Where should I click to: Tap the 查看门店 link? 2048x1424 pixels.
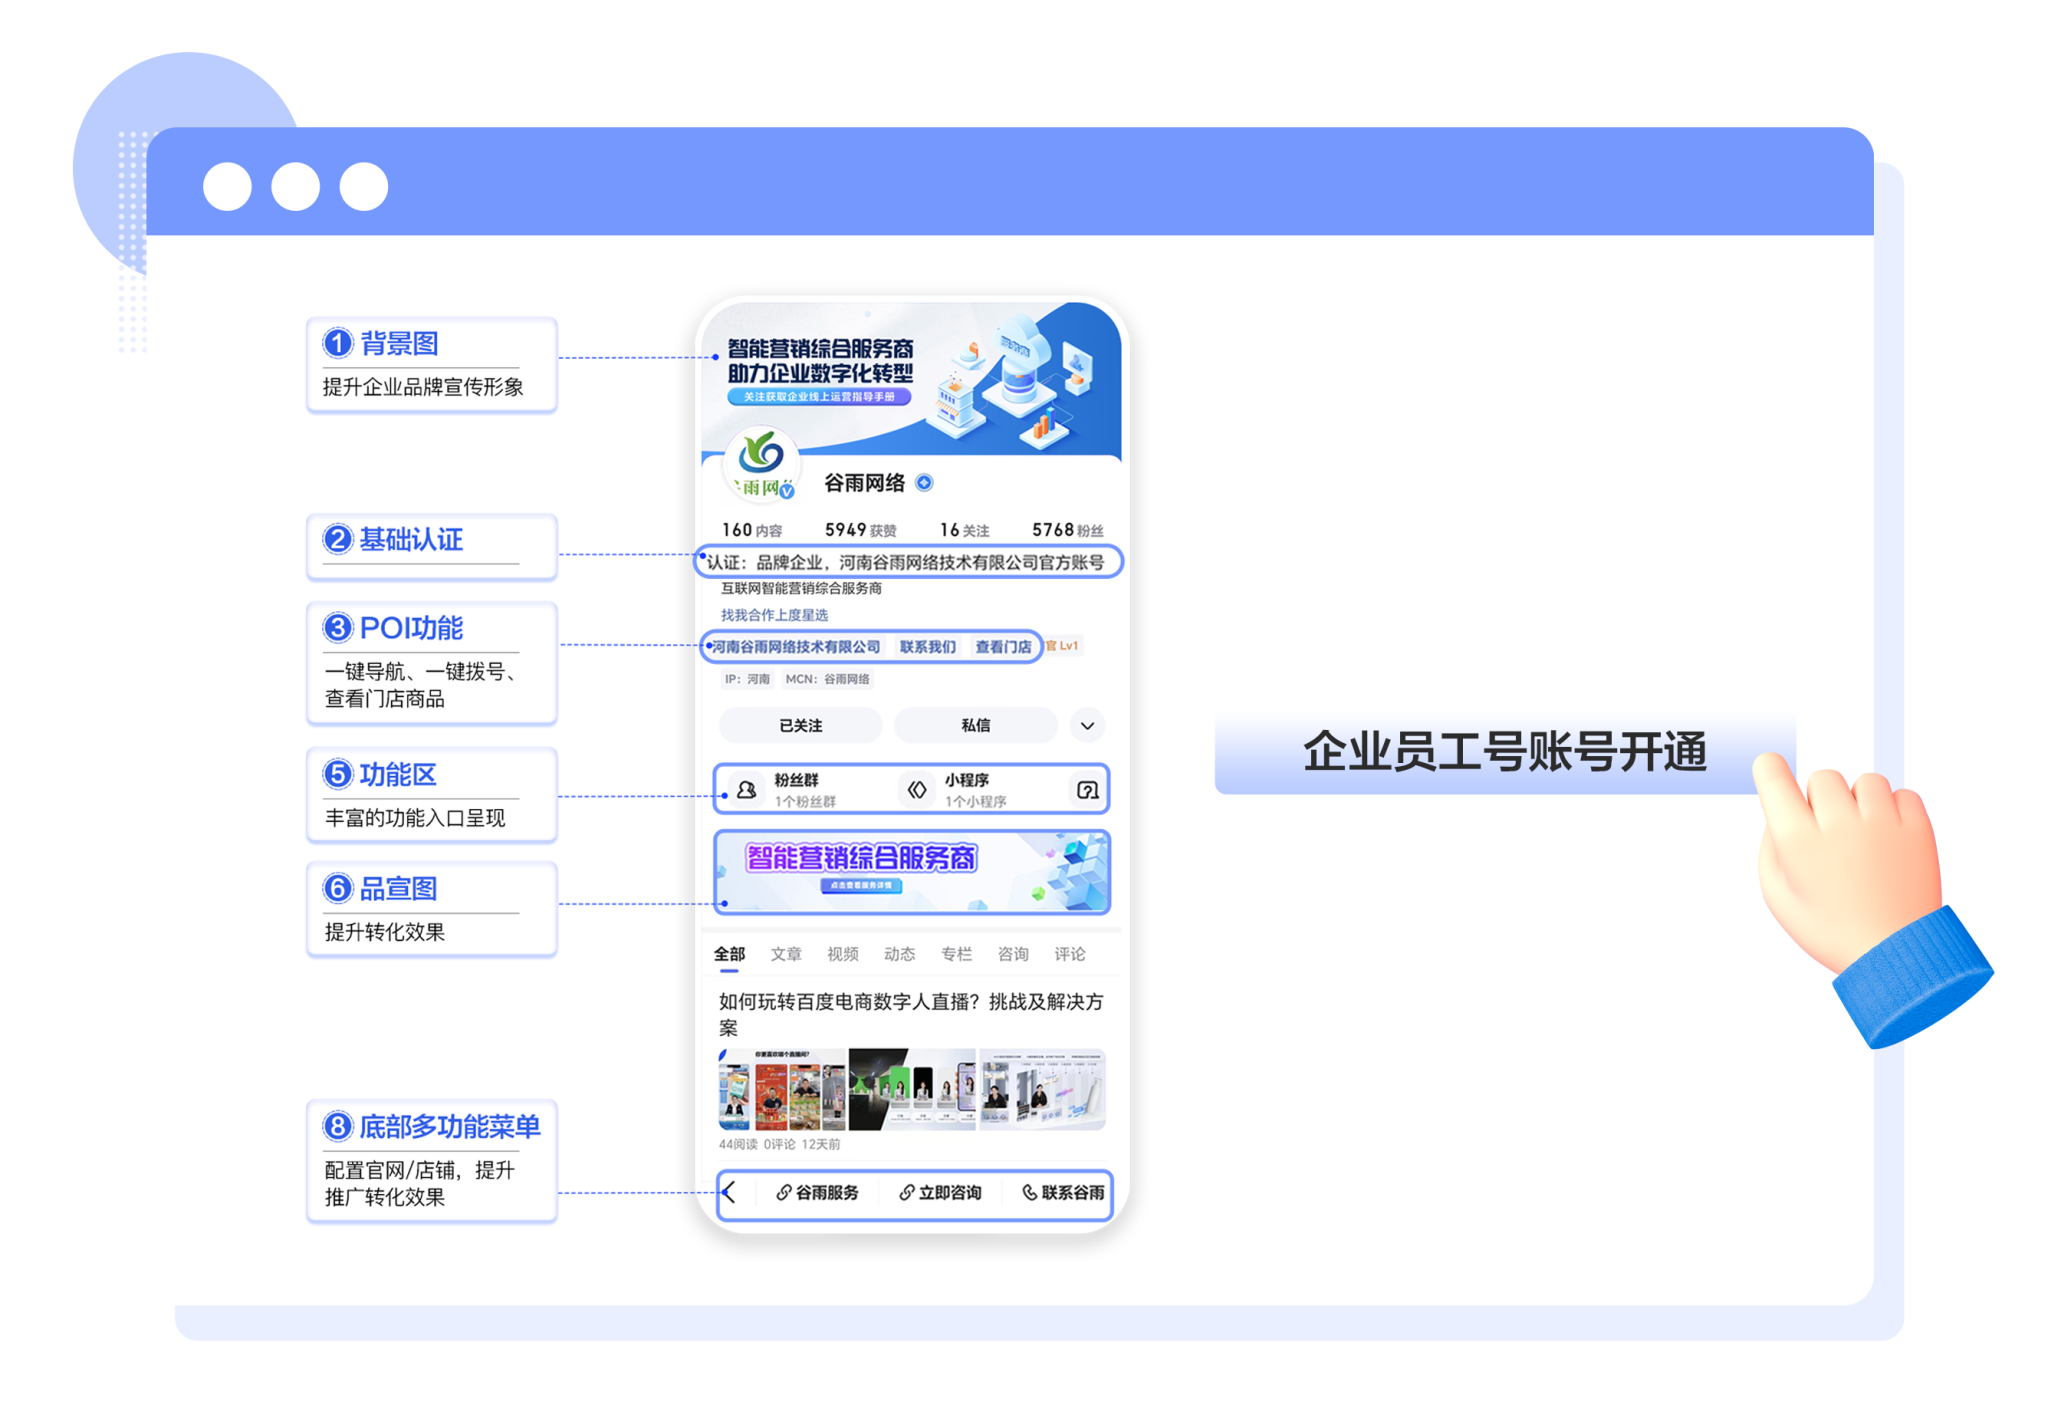click(x=1003, y=647)
